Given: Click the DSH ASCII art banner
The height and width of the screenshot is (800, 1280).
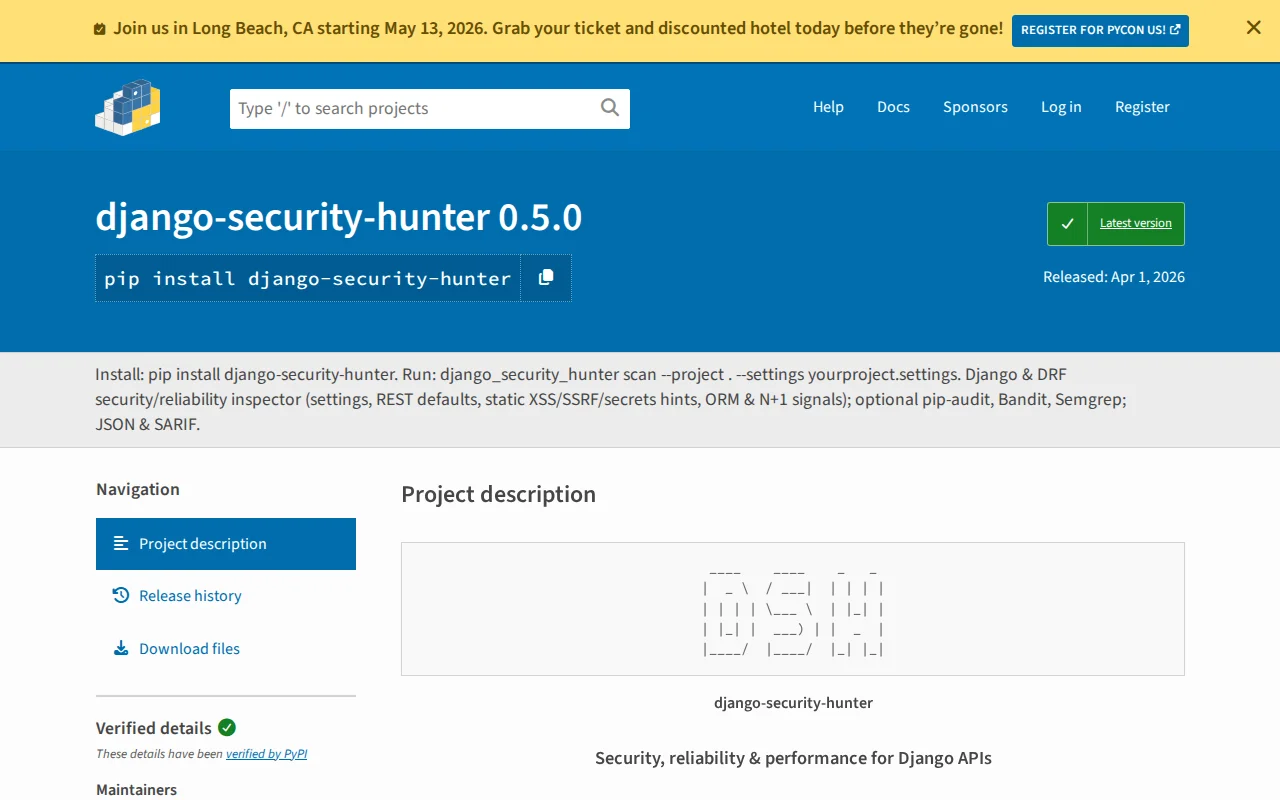Looking at the screenshot, I should 793,609.
